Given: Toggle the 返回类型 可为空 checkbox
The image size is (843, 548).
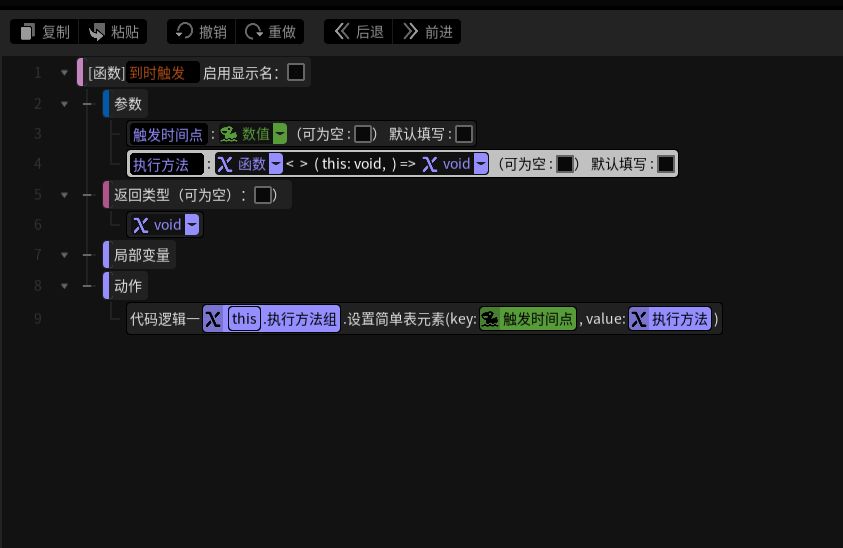Looking at the screenshot, I should 263,195.
